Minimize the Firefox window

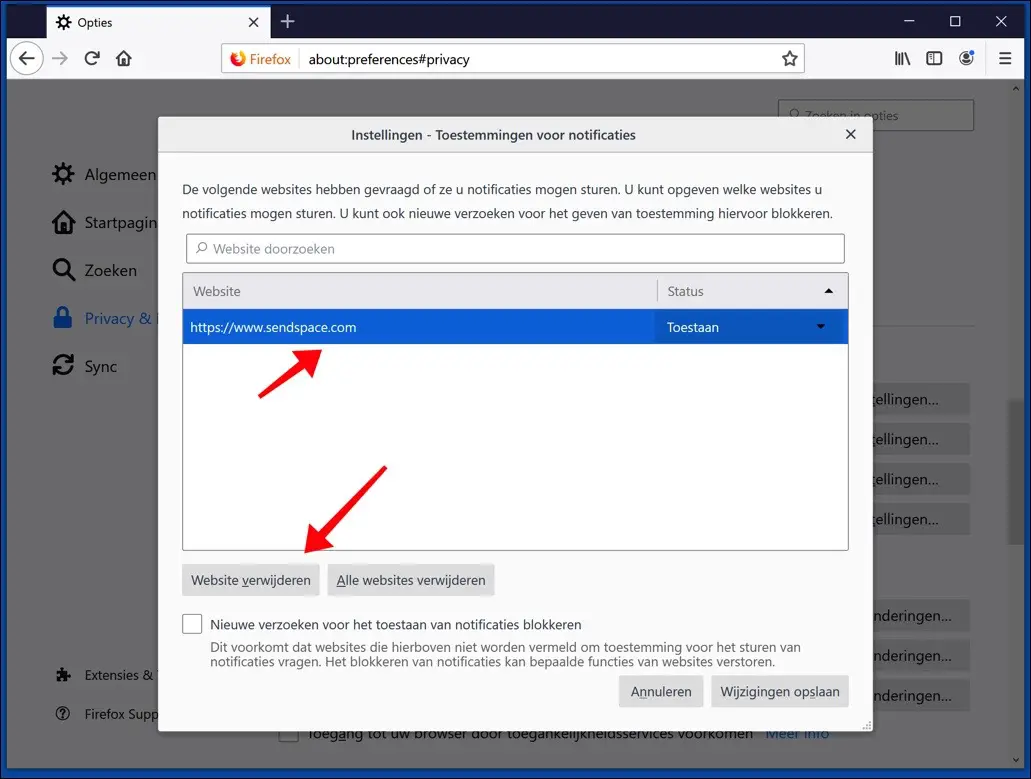[909, 22]
